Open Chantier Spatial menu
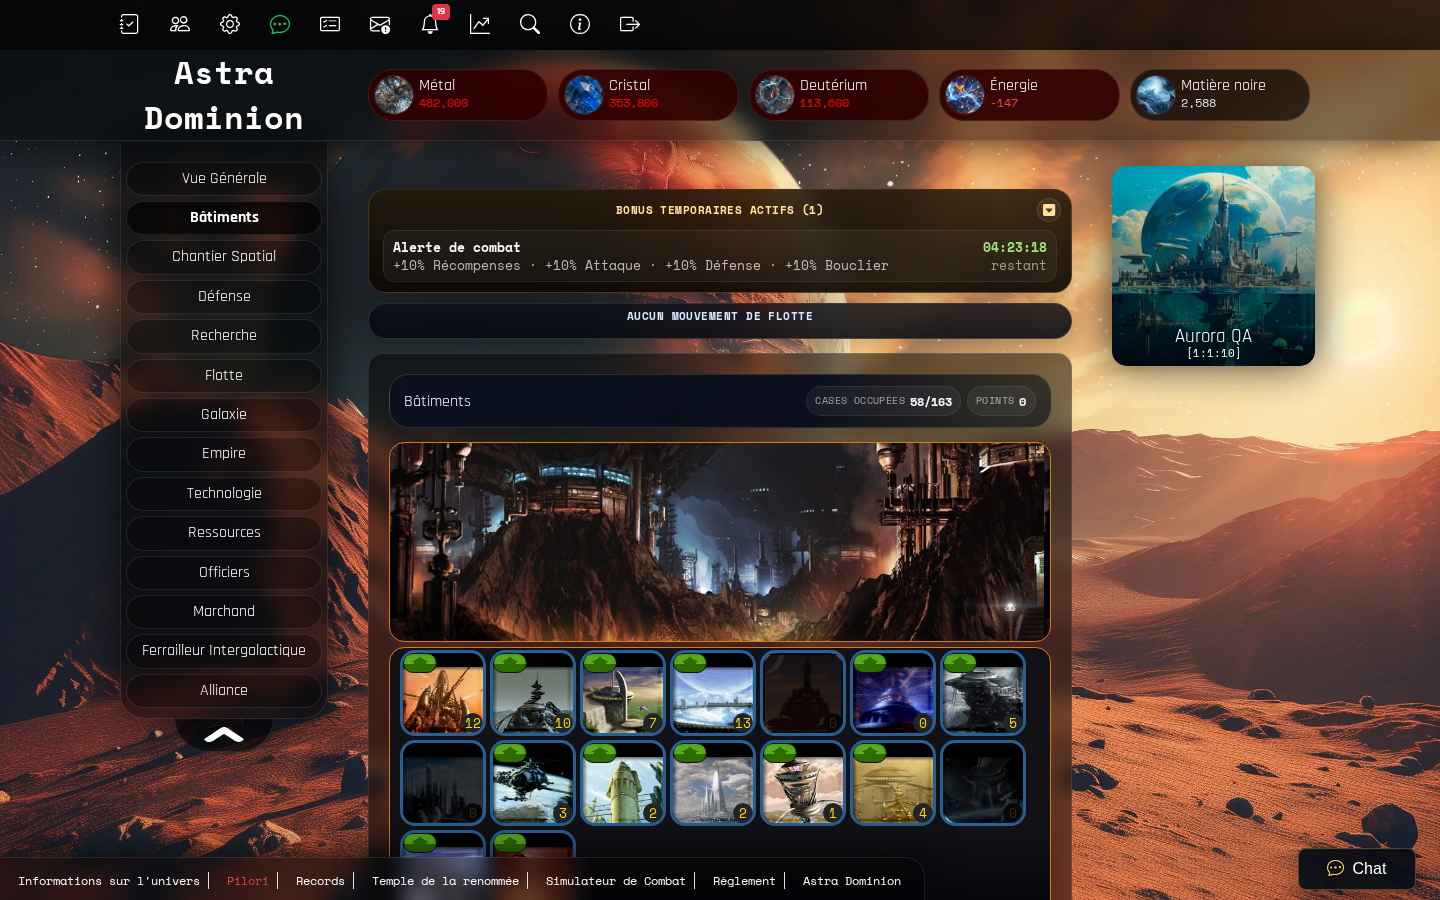This screenshot has height=900, width=1440. (x=224, y=257)
